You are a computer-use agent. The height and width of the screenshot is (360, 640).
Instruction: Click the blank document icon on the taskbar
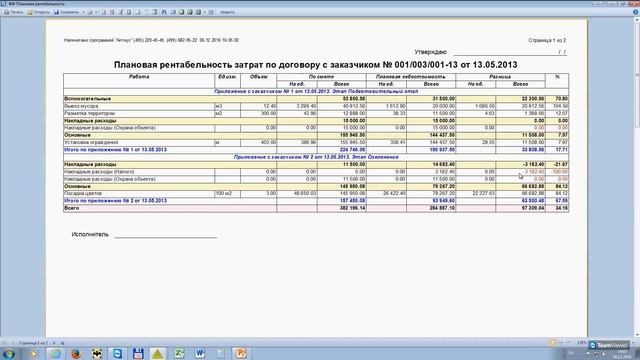pyautogui.click(x=220, y=353)
